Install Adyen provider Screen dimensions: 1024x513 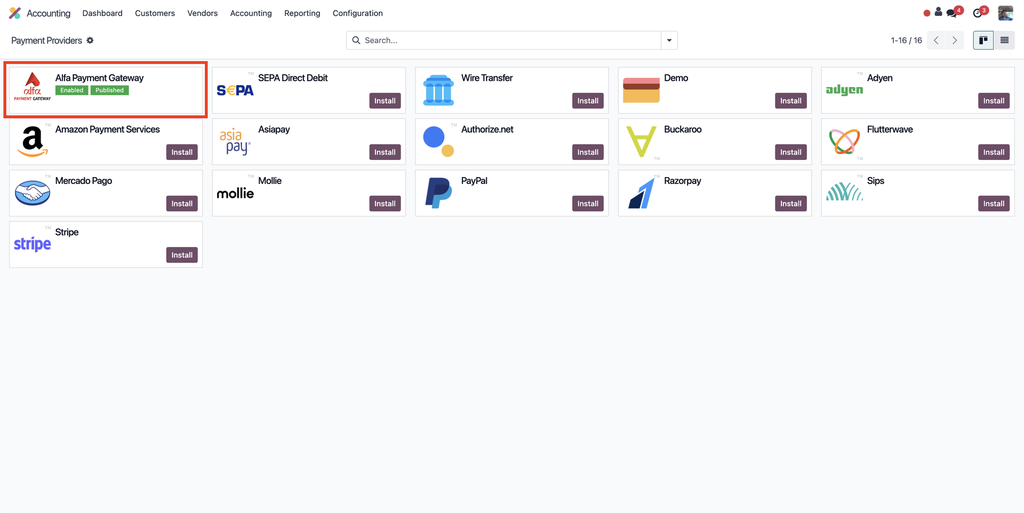(994, 101)
